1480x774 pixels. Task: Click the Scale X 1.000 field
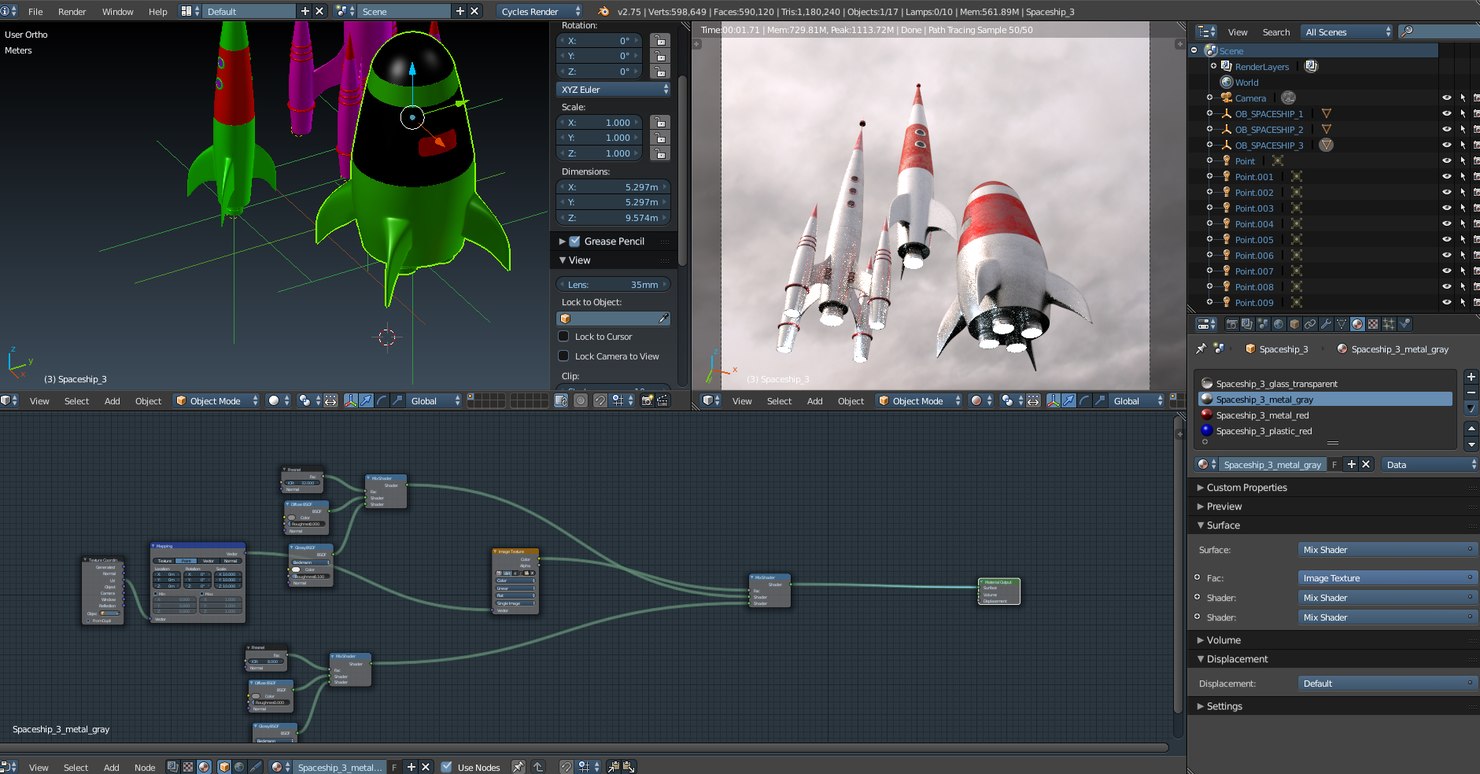tap(601, 122)
